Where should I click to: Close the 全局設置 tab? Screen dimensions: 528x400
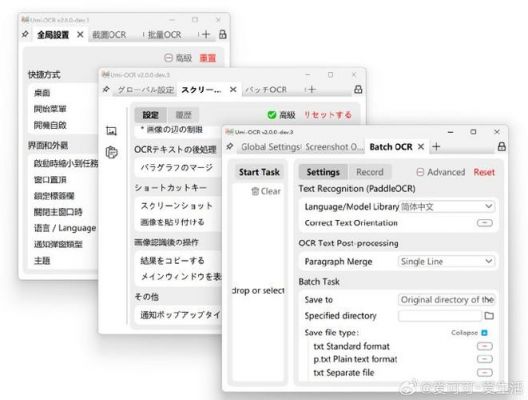(80, 34)
